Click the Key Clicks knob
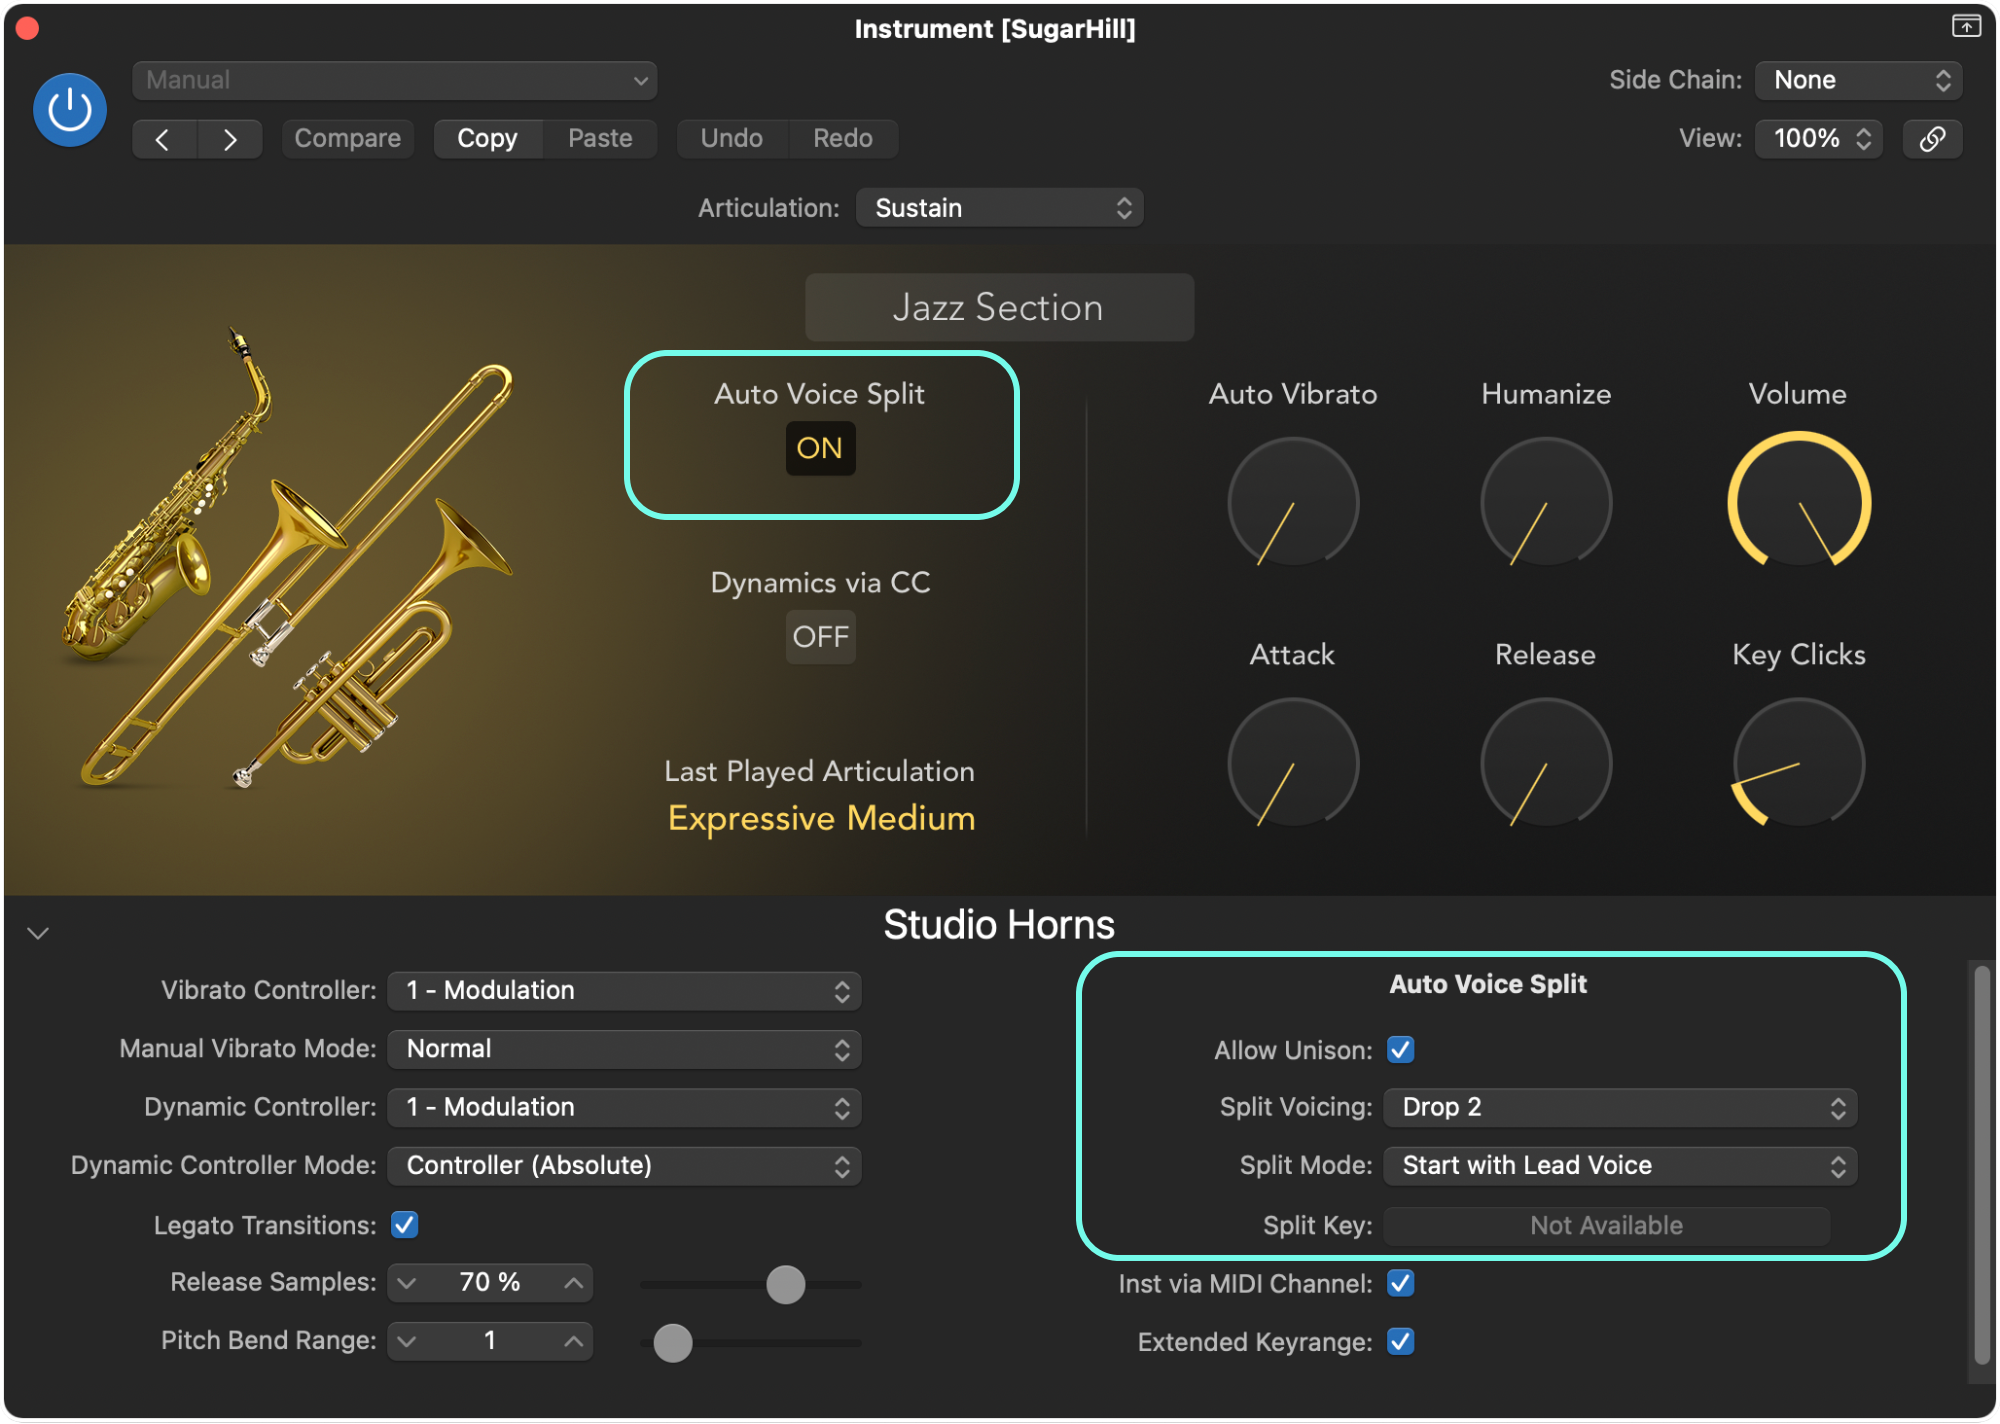2000x1424 pixels. pos(1799,764)
